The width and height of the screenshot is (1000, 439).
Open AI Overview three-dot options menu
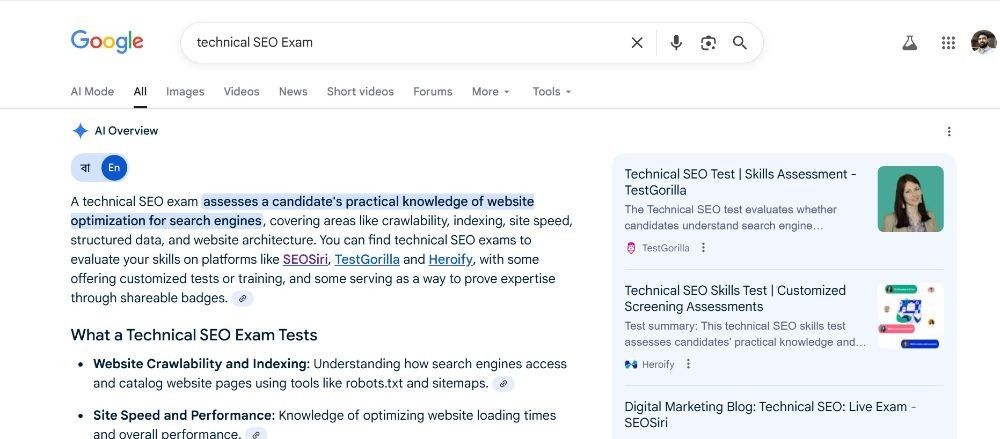[949, 131]
